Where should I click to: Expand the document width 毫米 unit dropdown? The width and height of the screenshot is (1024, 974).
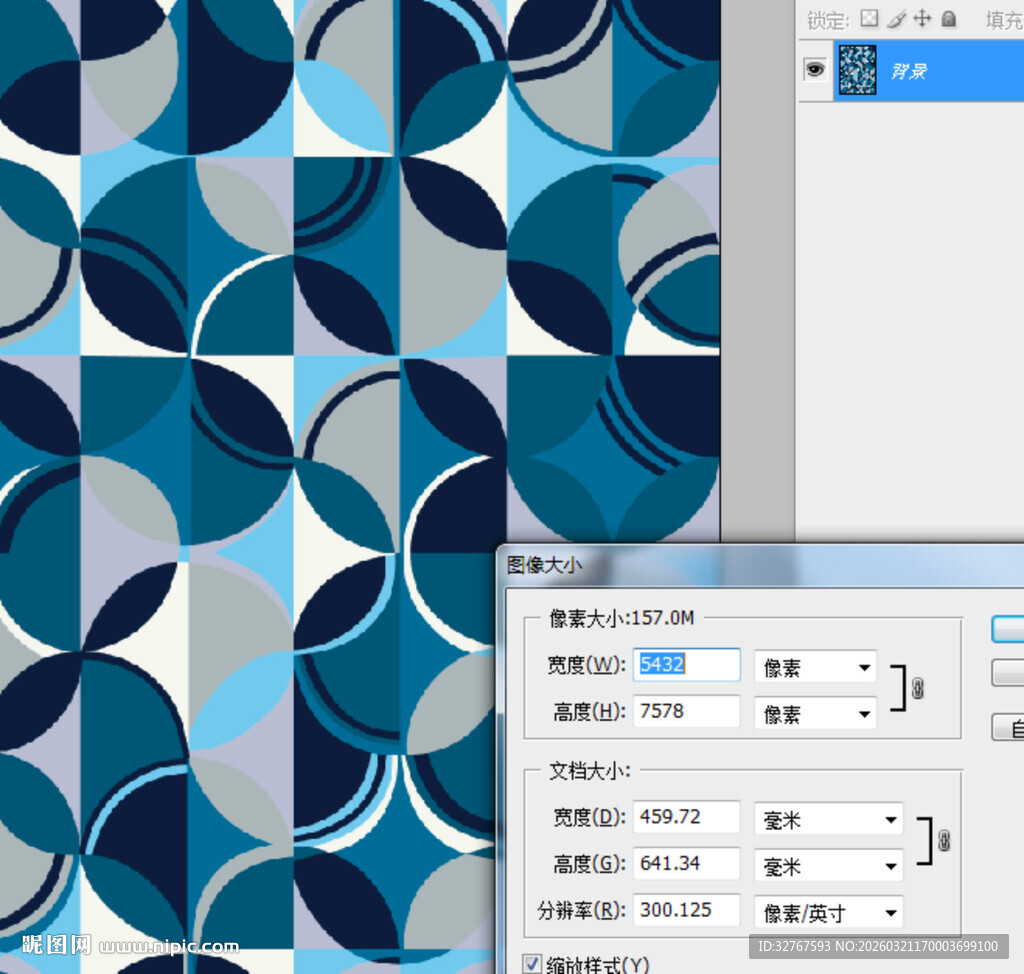click(x=828, y=819)
